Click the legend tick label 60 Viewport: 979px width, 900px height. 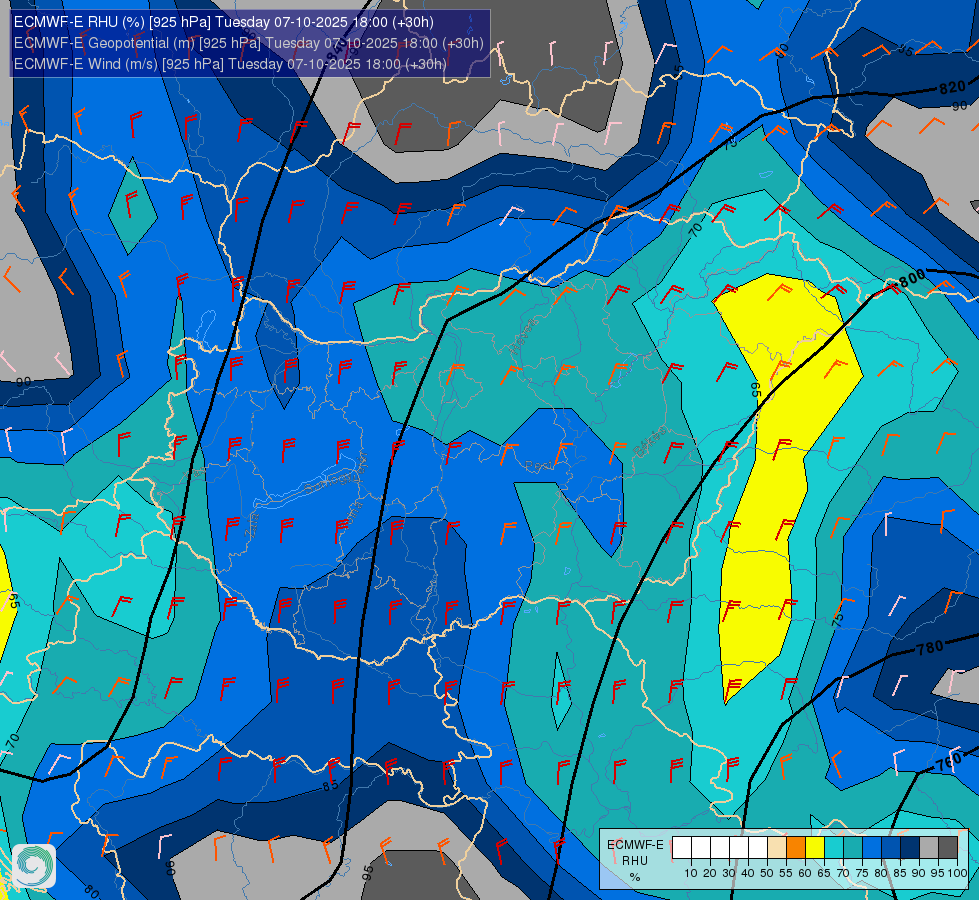(805, 873)
